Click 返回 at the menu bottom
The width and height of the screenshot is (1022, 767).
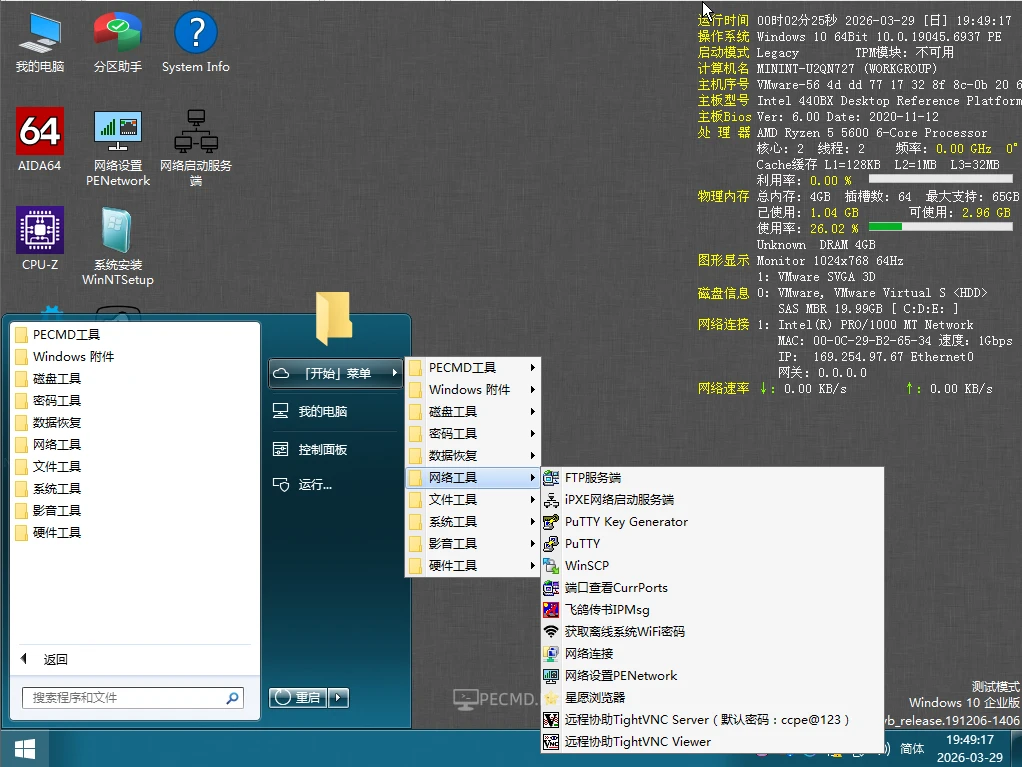[x=47, y=659]
